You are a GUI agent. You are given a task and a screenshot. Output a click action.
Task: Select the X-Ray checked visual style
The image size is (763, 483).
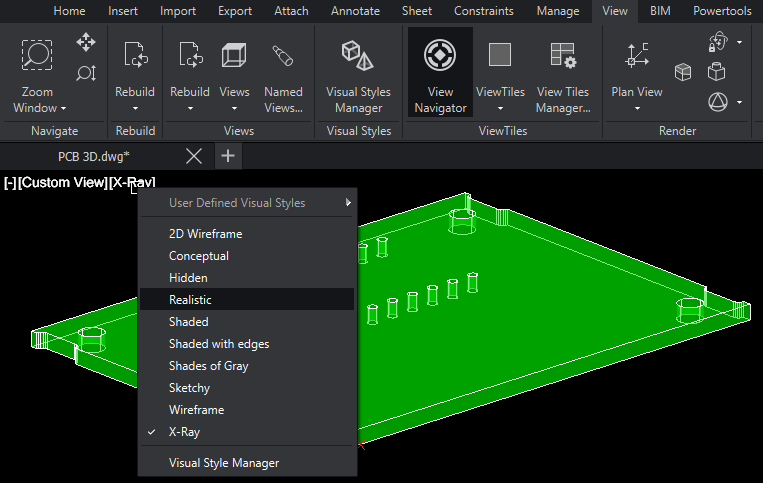pos(184,432)
